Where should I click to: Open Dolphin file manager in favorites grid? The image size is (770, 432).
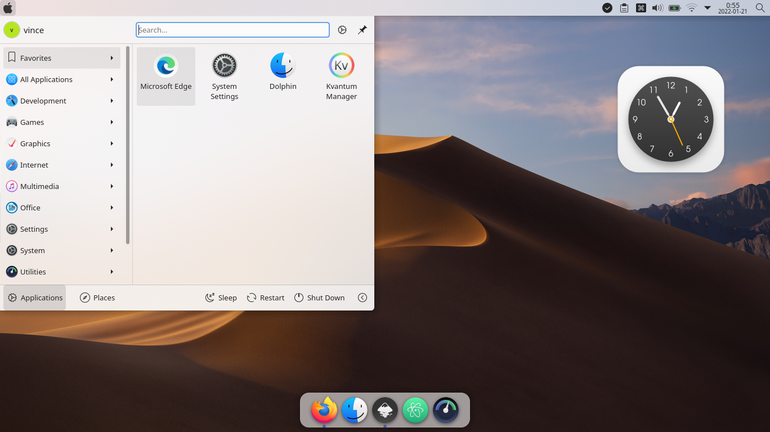[x=283, y=76]
